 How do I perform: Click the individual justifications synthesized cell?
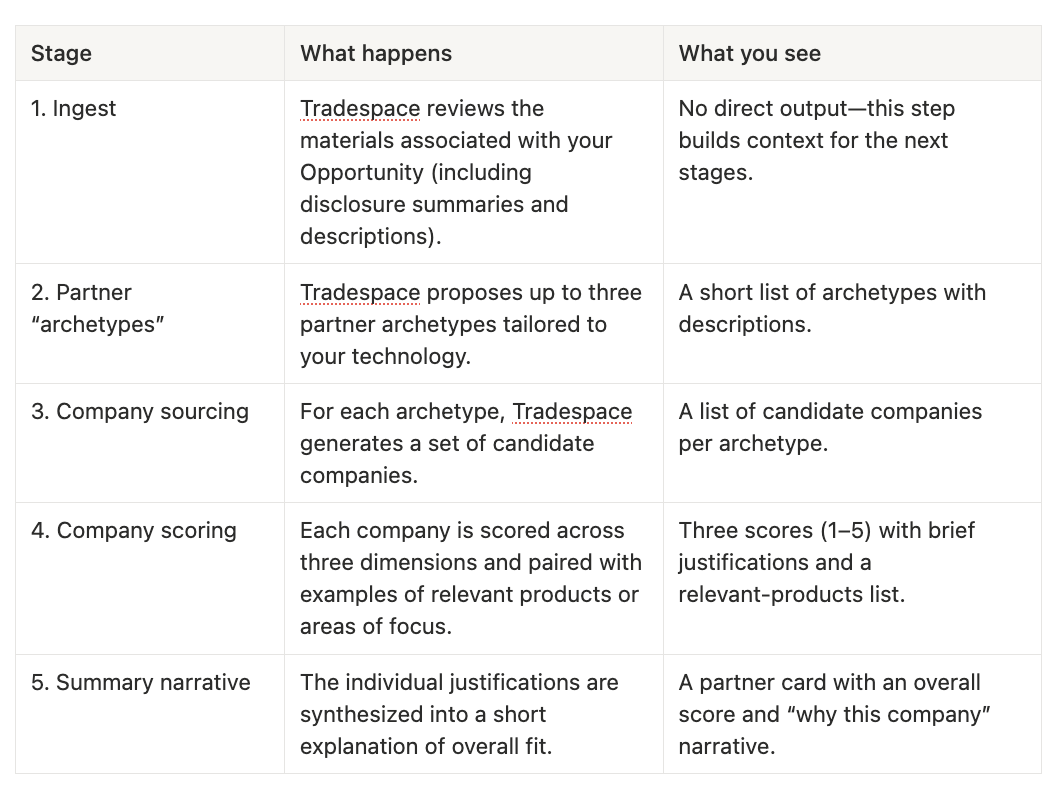click(474, 714)
